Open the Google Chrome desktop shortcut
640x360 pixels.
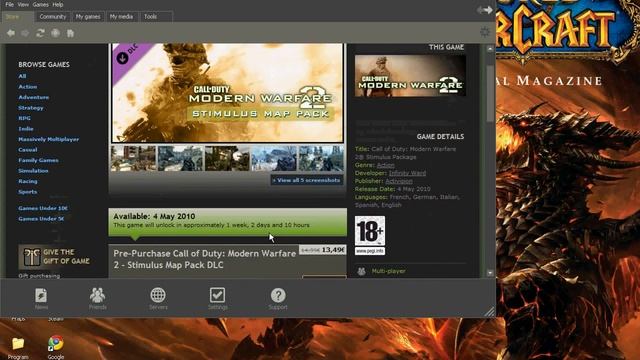[56, 347]
